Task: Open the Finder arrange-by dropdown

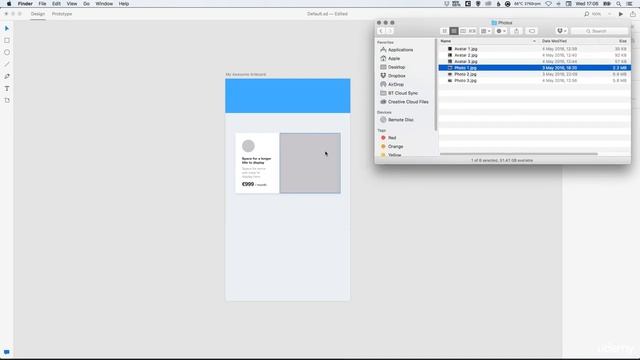Action: (x=486, y=31)
